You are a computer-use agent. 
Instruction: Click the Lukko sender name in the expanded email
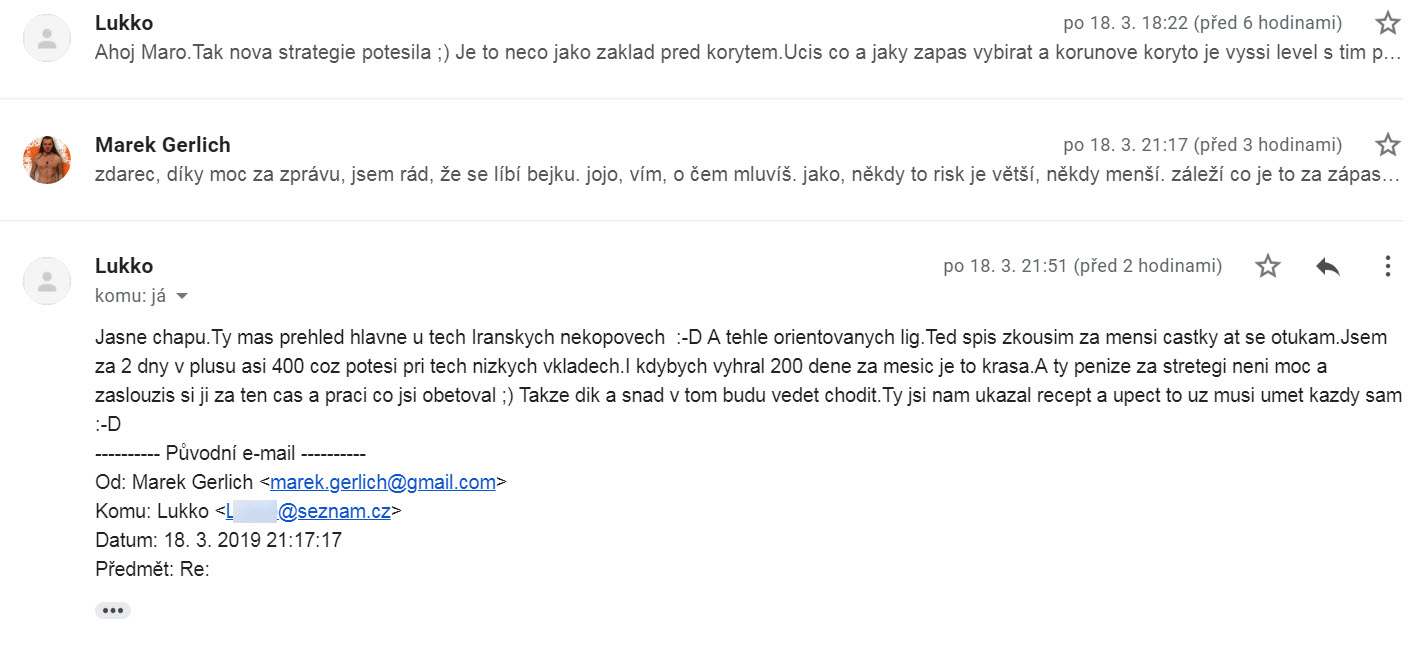pos(124,266)
